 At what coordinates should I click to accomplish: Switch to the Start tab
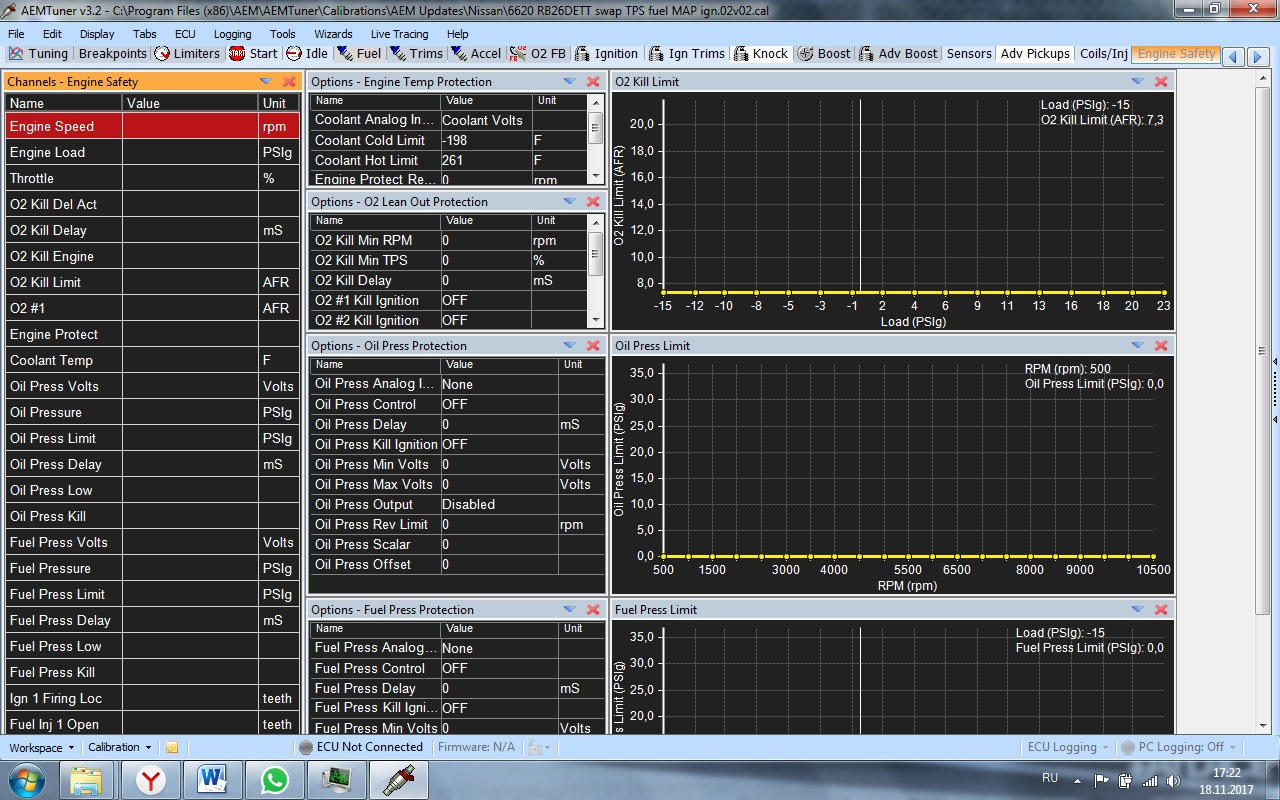254,54
